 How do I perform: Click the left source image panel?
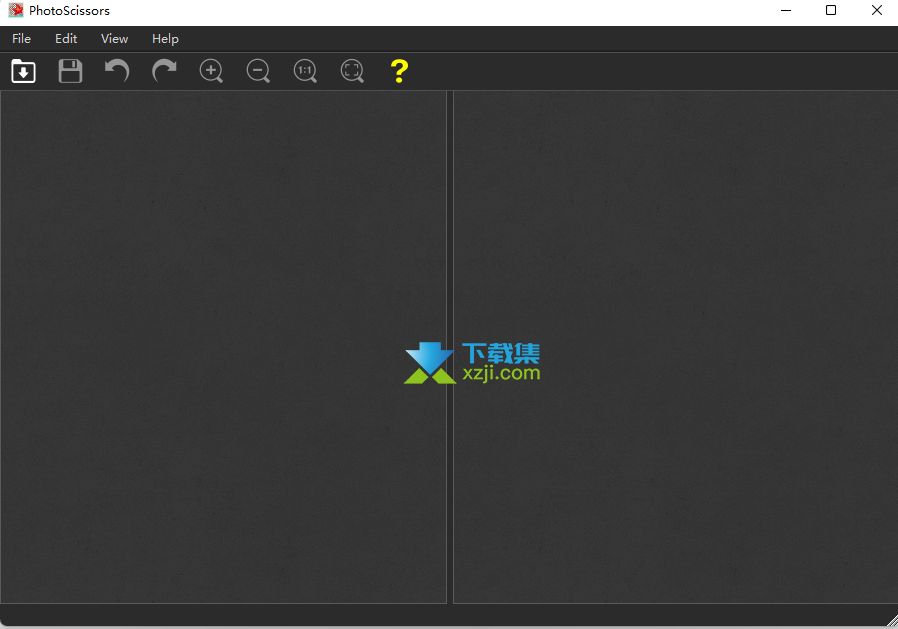(x=223, y=347)
